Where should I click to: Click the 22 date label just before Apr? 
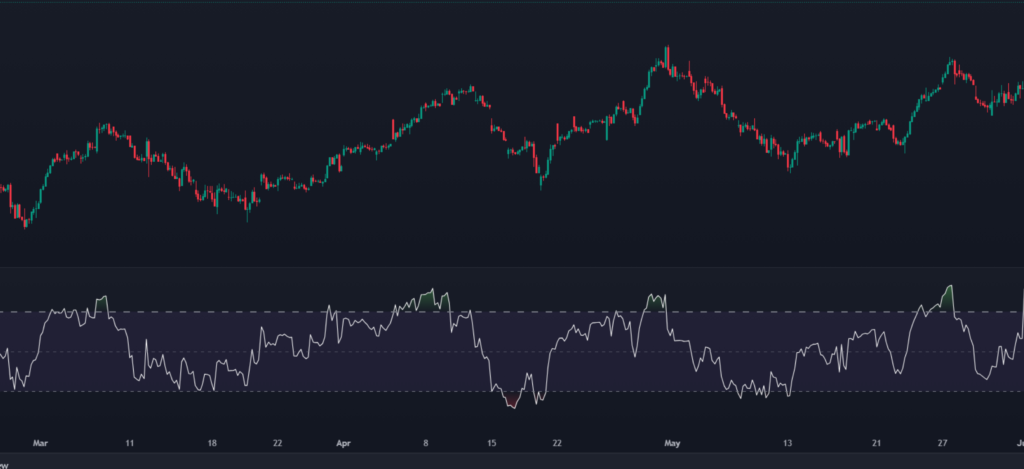tap(278, 444)
